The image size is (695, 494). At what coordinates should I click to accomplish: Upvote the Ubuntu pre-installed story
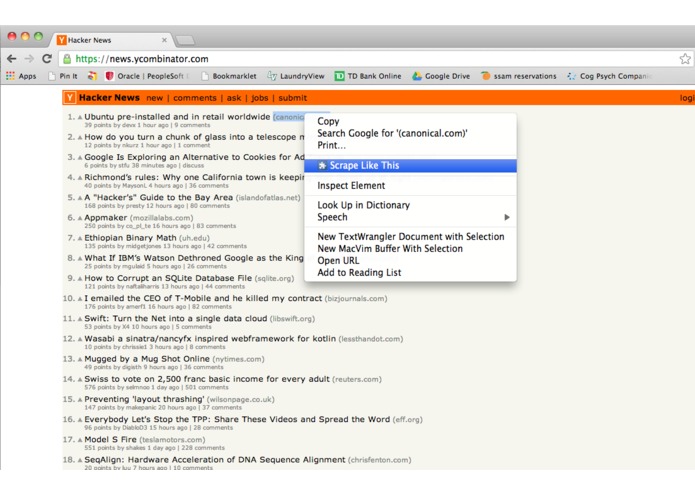tap(80, 117)
